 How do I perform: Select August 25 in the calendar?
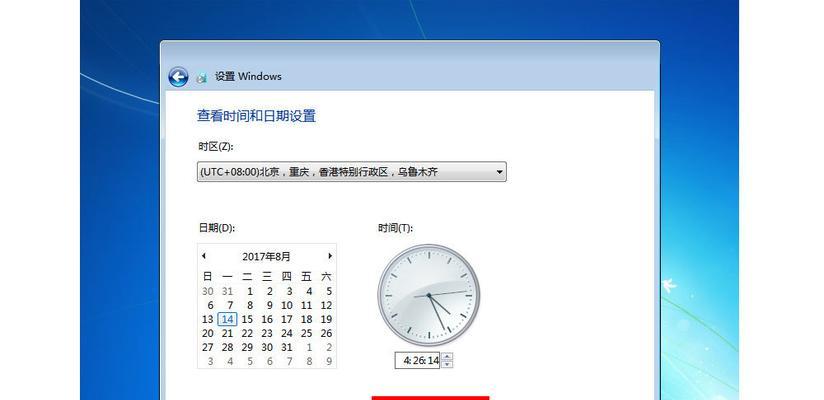pyautogui.click(x=306, y=333)
